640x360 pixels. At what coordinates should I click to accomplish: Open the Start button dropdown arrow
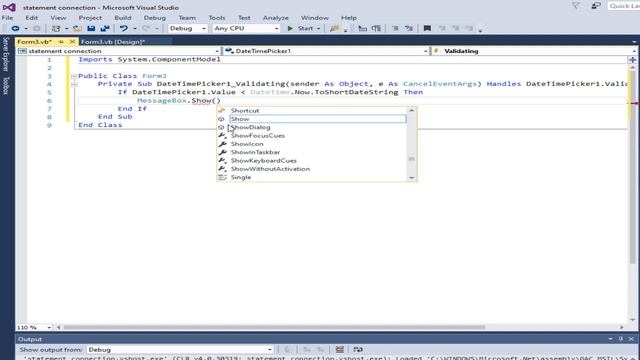tap(318, 29)
